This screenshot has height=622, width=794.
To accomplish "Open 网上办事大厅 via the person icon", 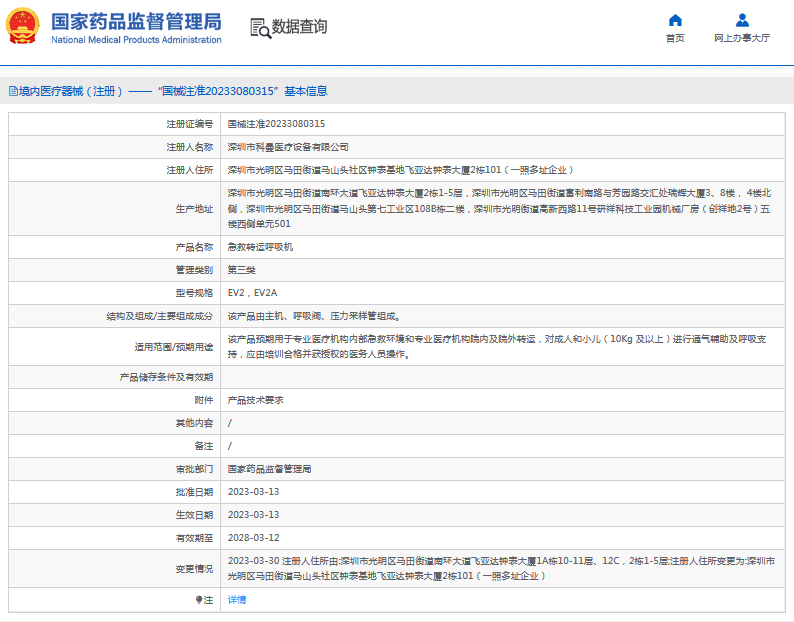I will pos(742,20).
